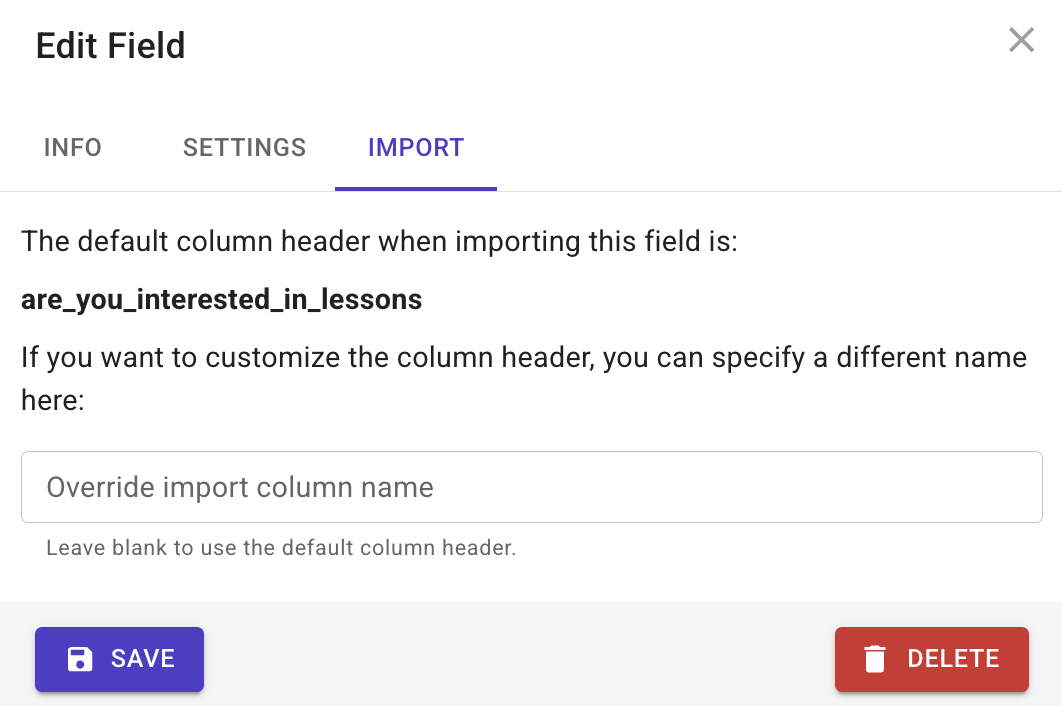Click the word 'here:' above the input
This screenshot has width=1062, height=706.
pos(53,400)
